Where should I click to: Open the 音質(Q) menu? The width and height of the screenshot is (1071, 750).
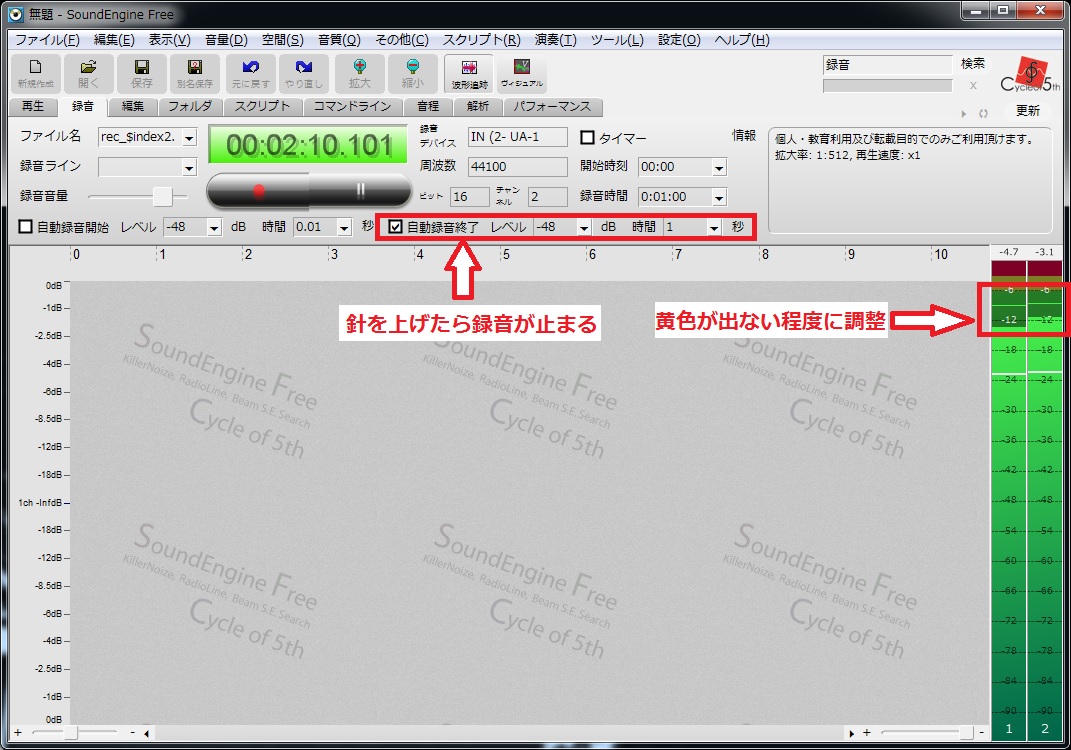click(x=339, y=40)
